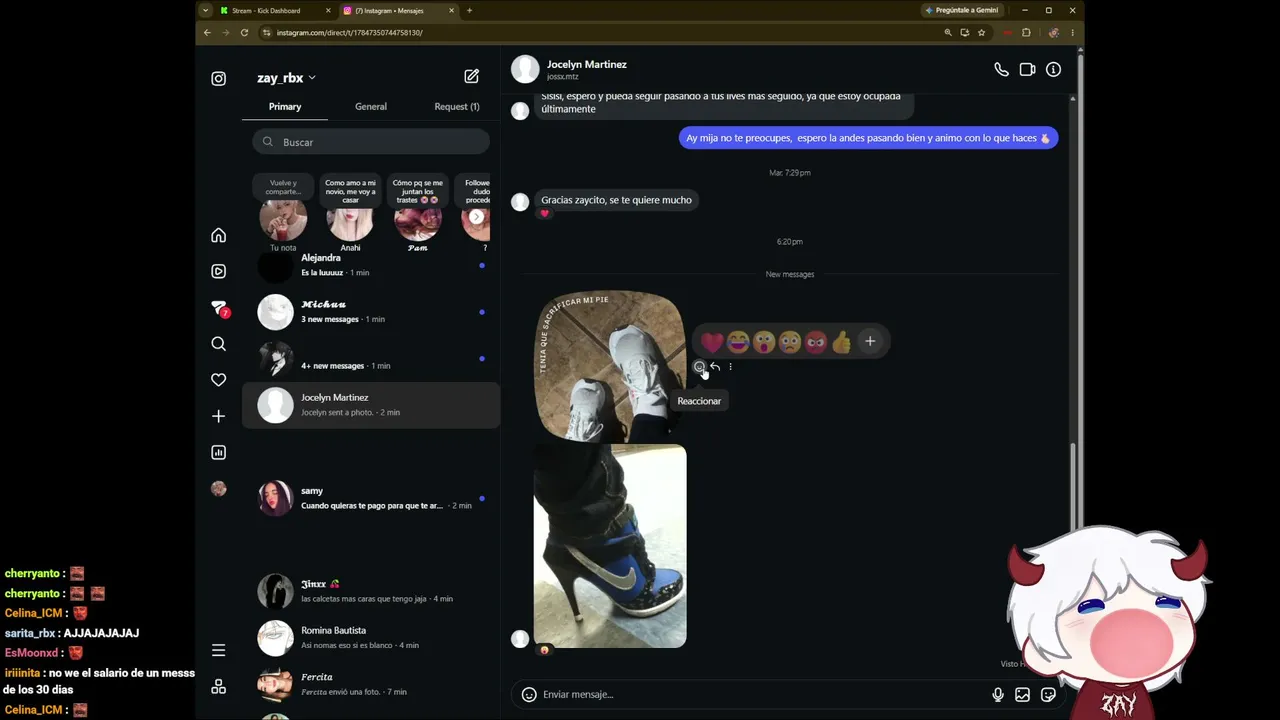Open the Chrome tab search dropdown
This screenshot has height=720, width=1280.
[x=205, y=10]
